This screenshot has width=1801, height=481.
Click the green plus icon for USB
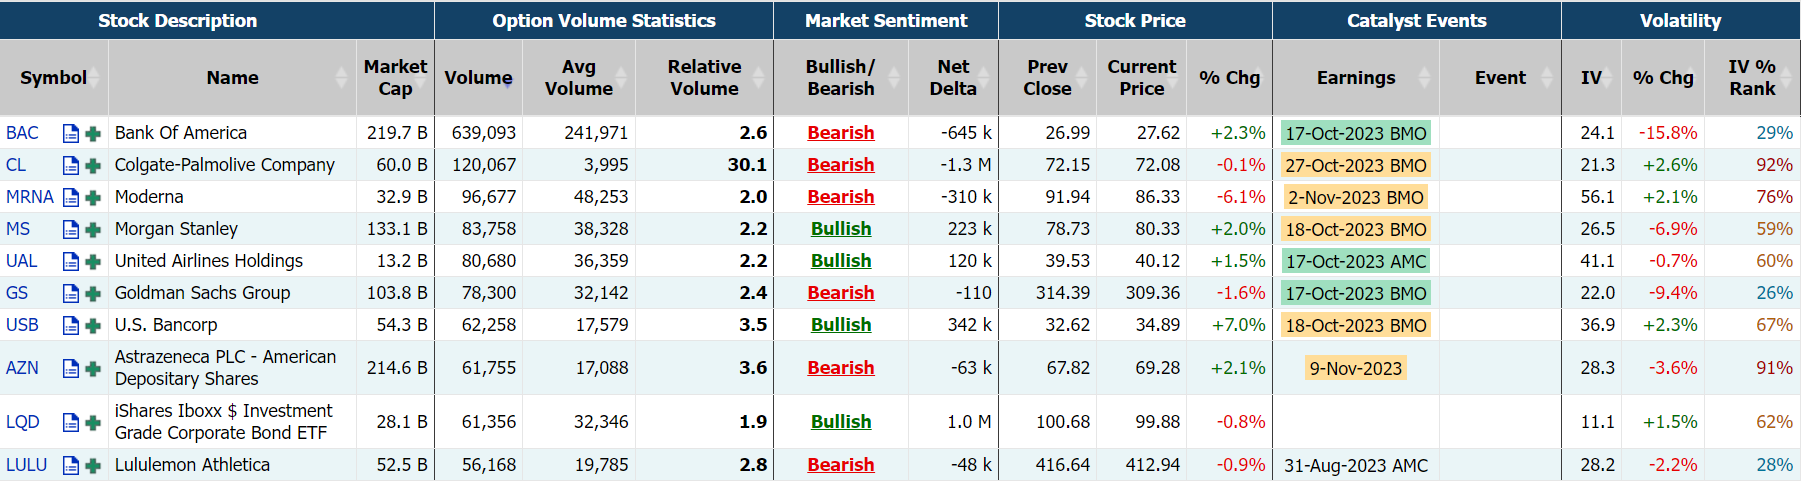[93, 326]
